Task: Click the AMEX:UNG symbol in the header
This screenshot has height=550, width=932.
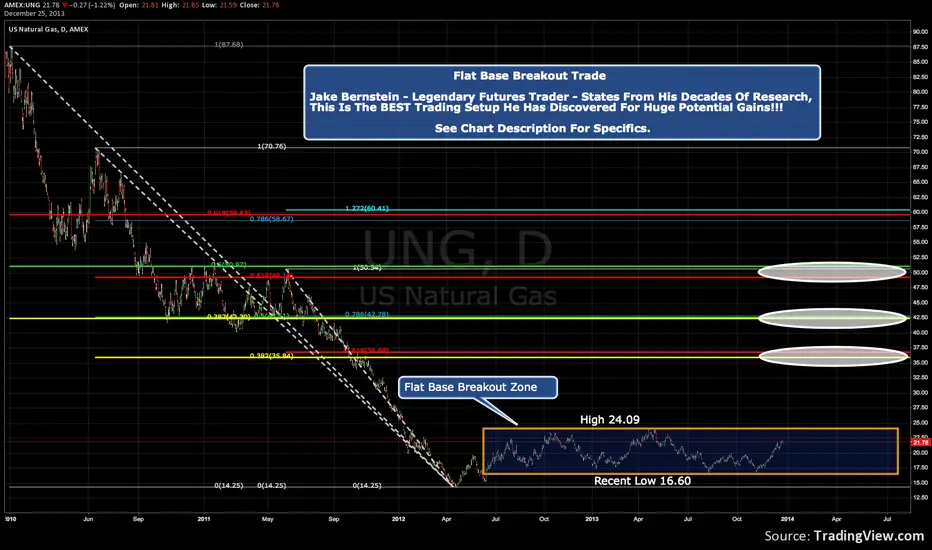Action: click(22, 5)
